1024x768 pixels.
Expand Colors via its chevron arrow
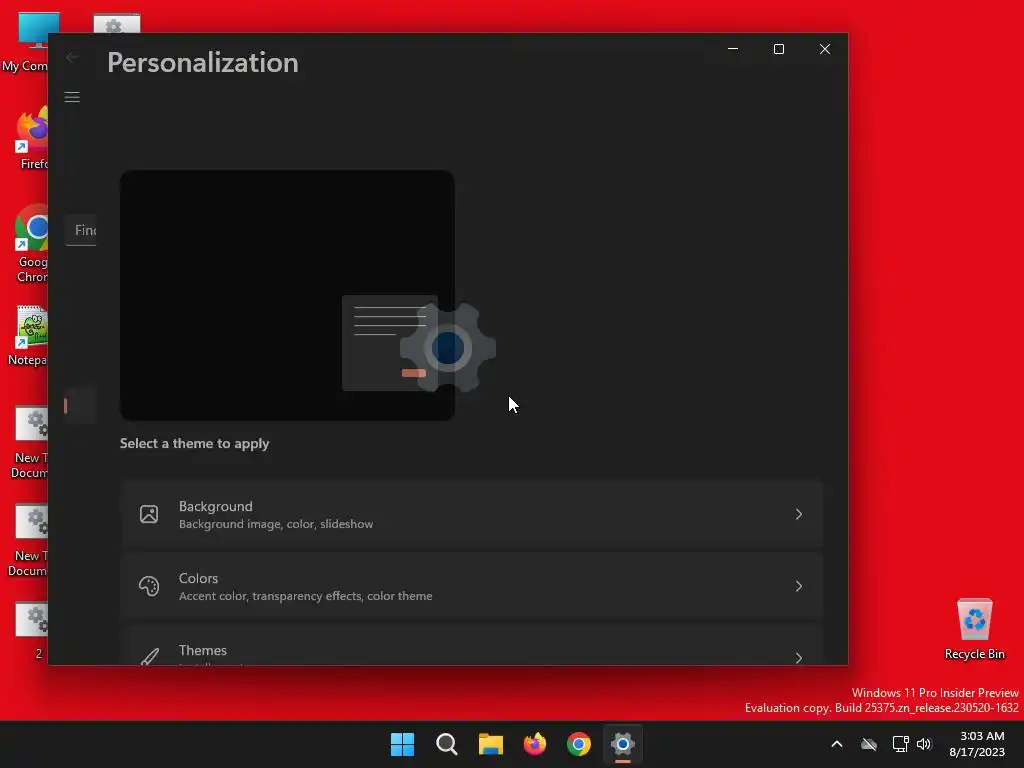click(x=799, y=586)
